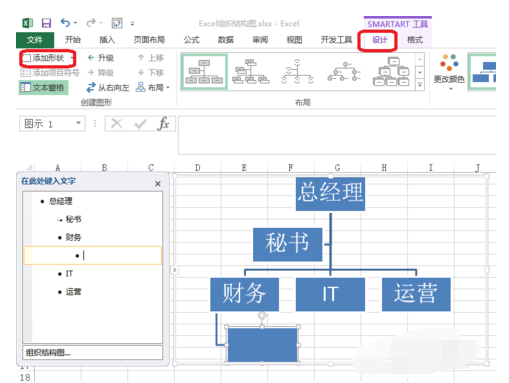
Task: Redo the last undone action
Action: [x=90, y=23]
